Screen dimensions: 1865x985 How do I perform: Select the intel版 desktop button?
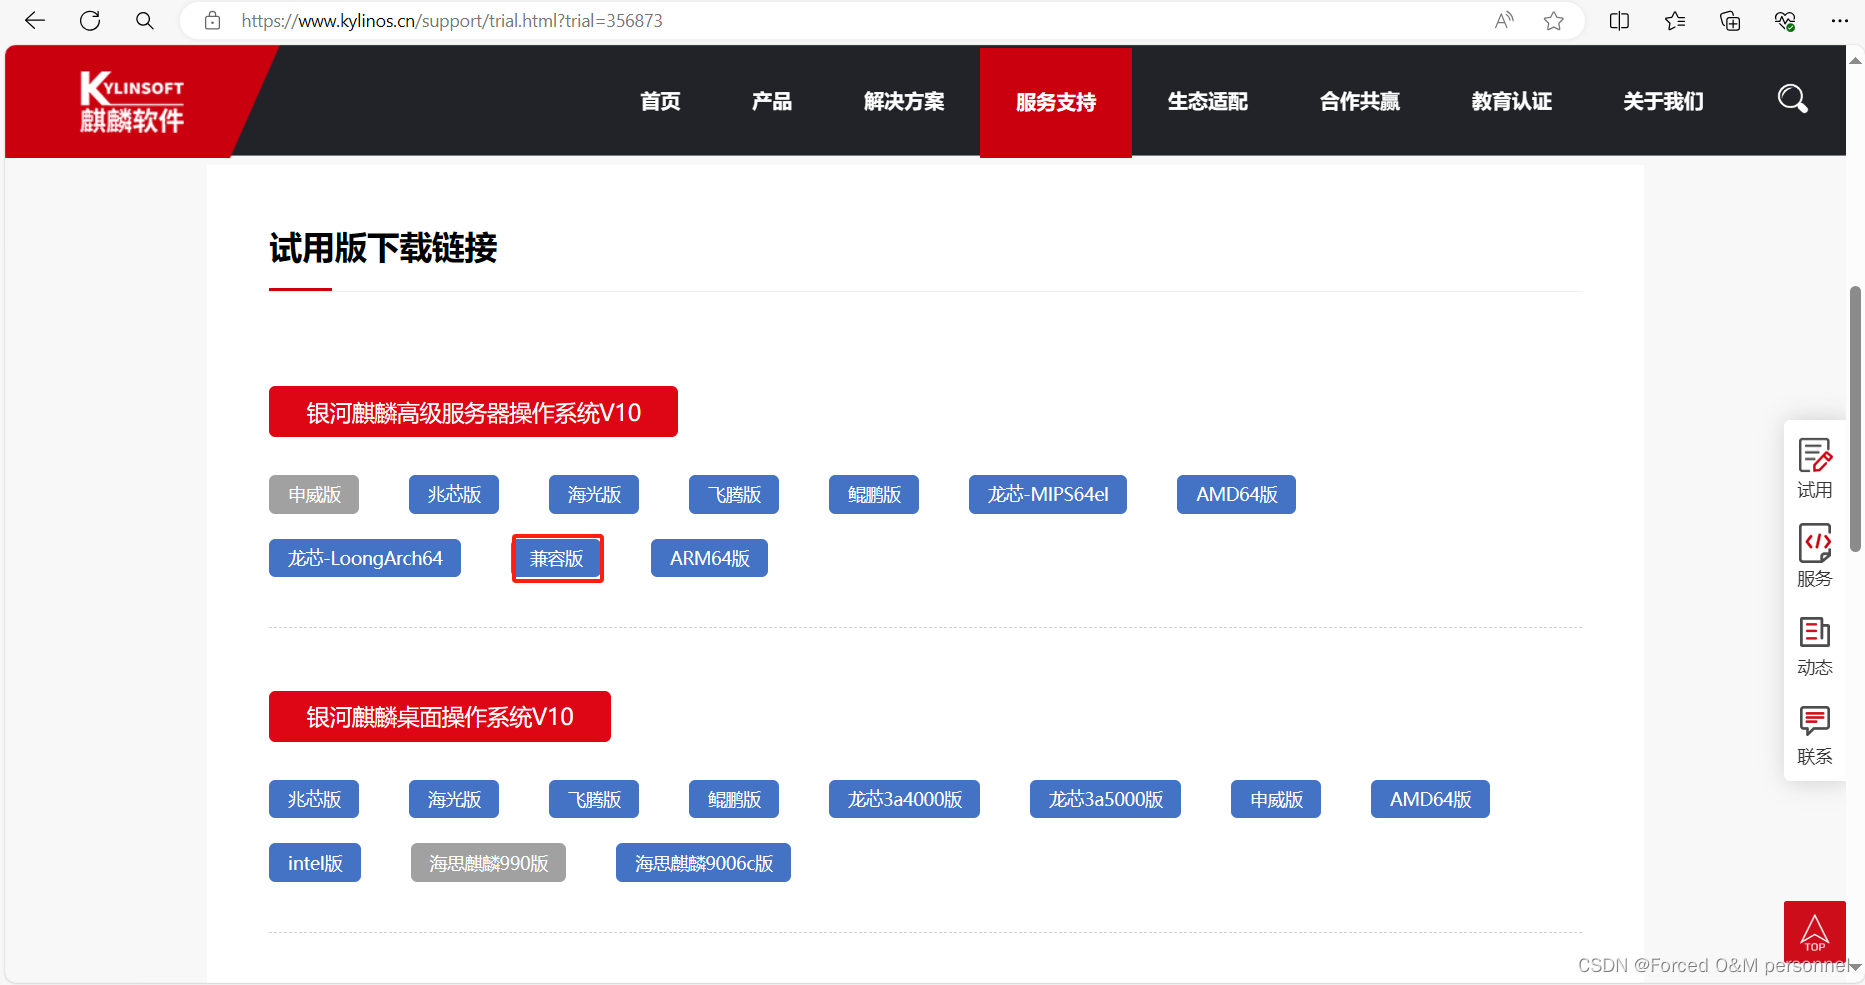(x=315, y=863)
